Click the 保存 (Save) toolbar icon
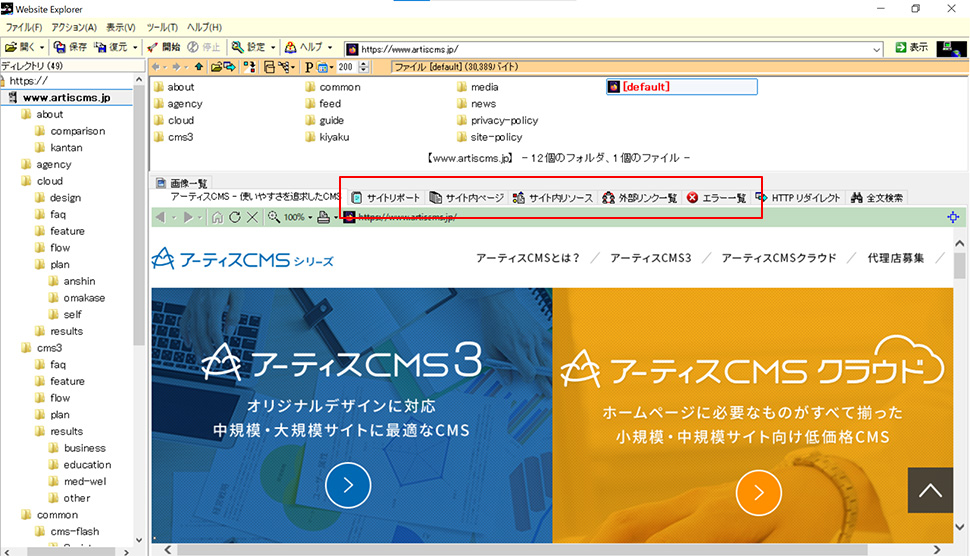Viewport: 970px width, 556px height. coord(59,47)
